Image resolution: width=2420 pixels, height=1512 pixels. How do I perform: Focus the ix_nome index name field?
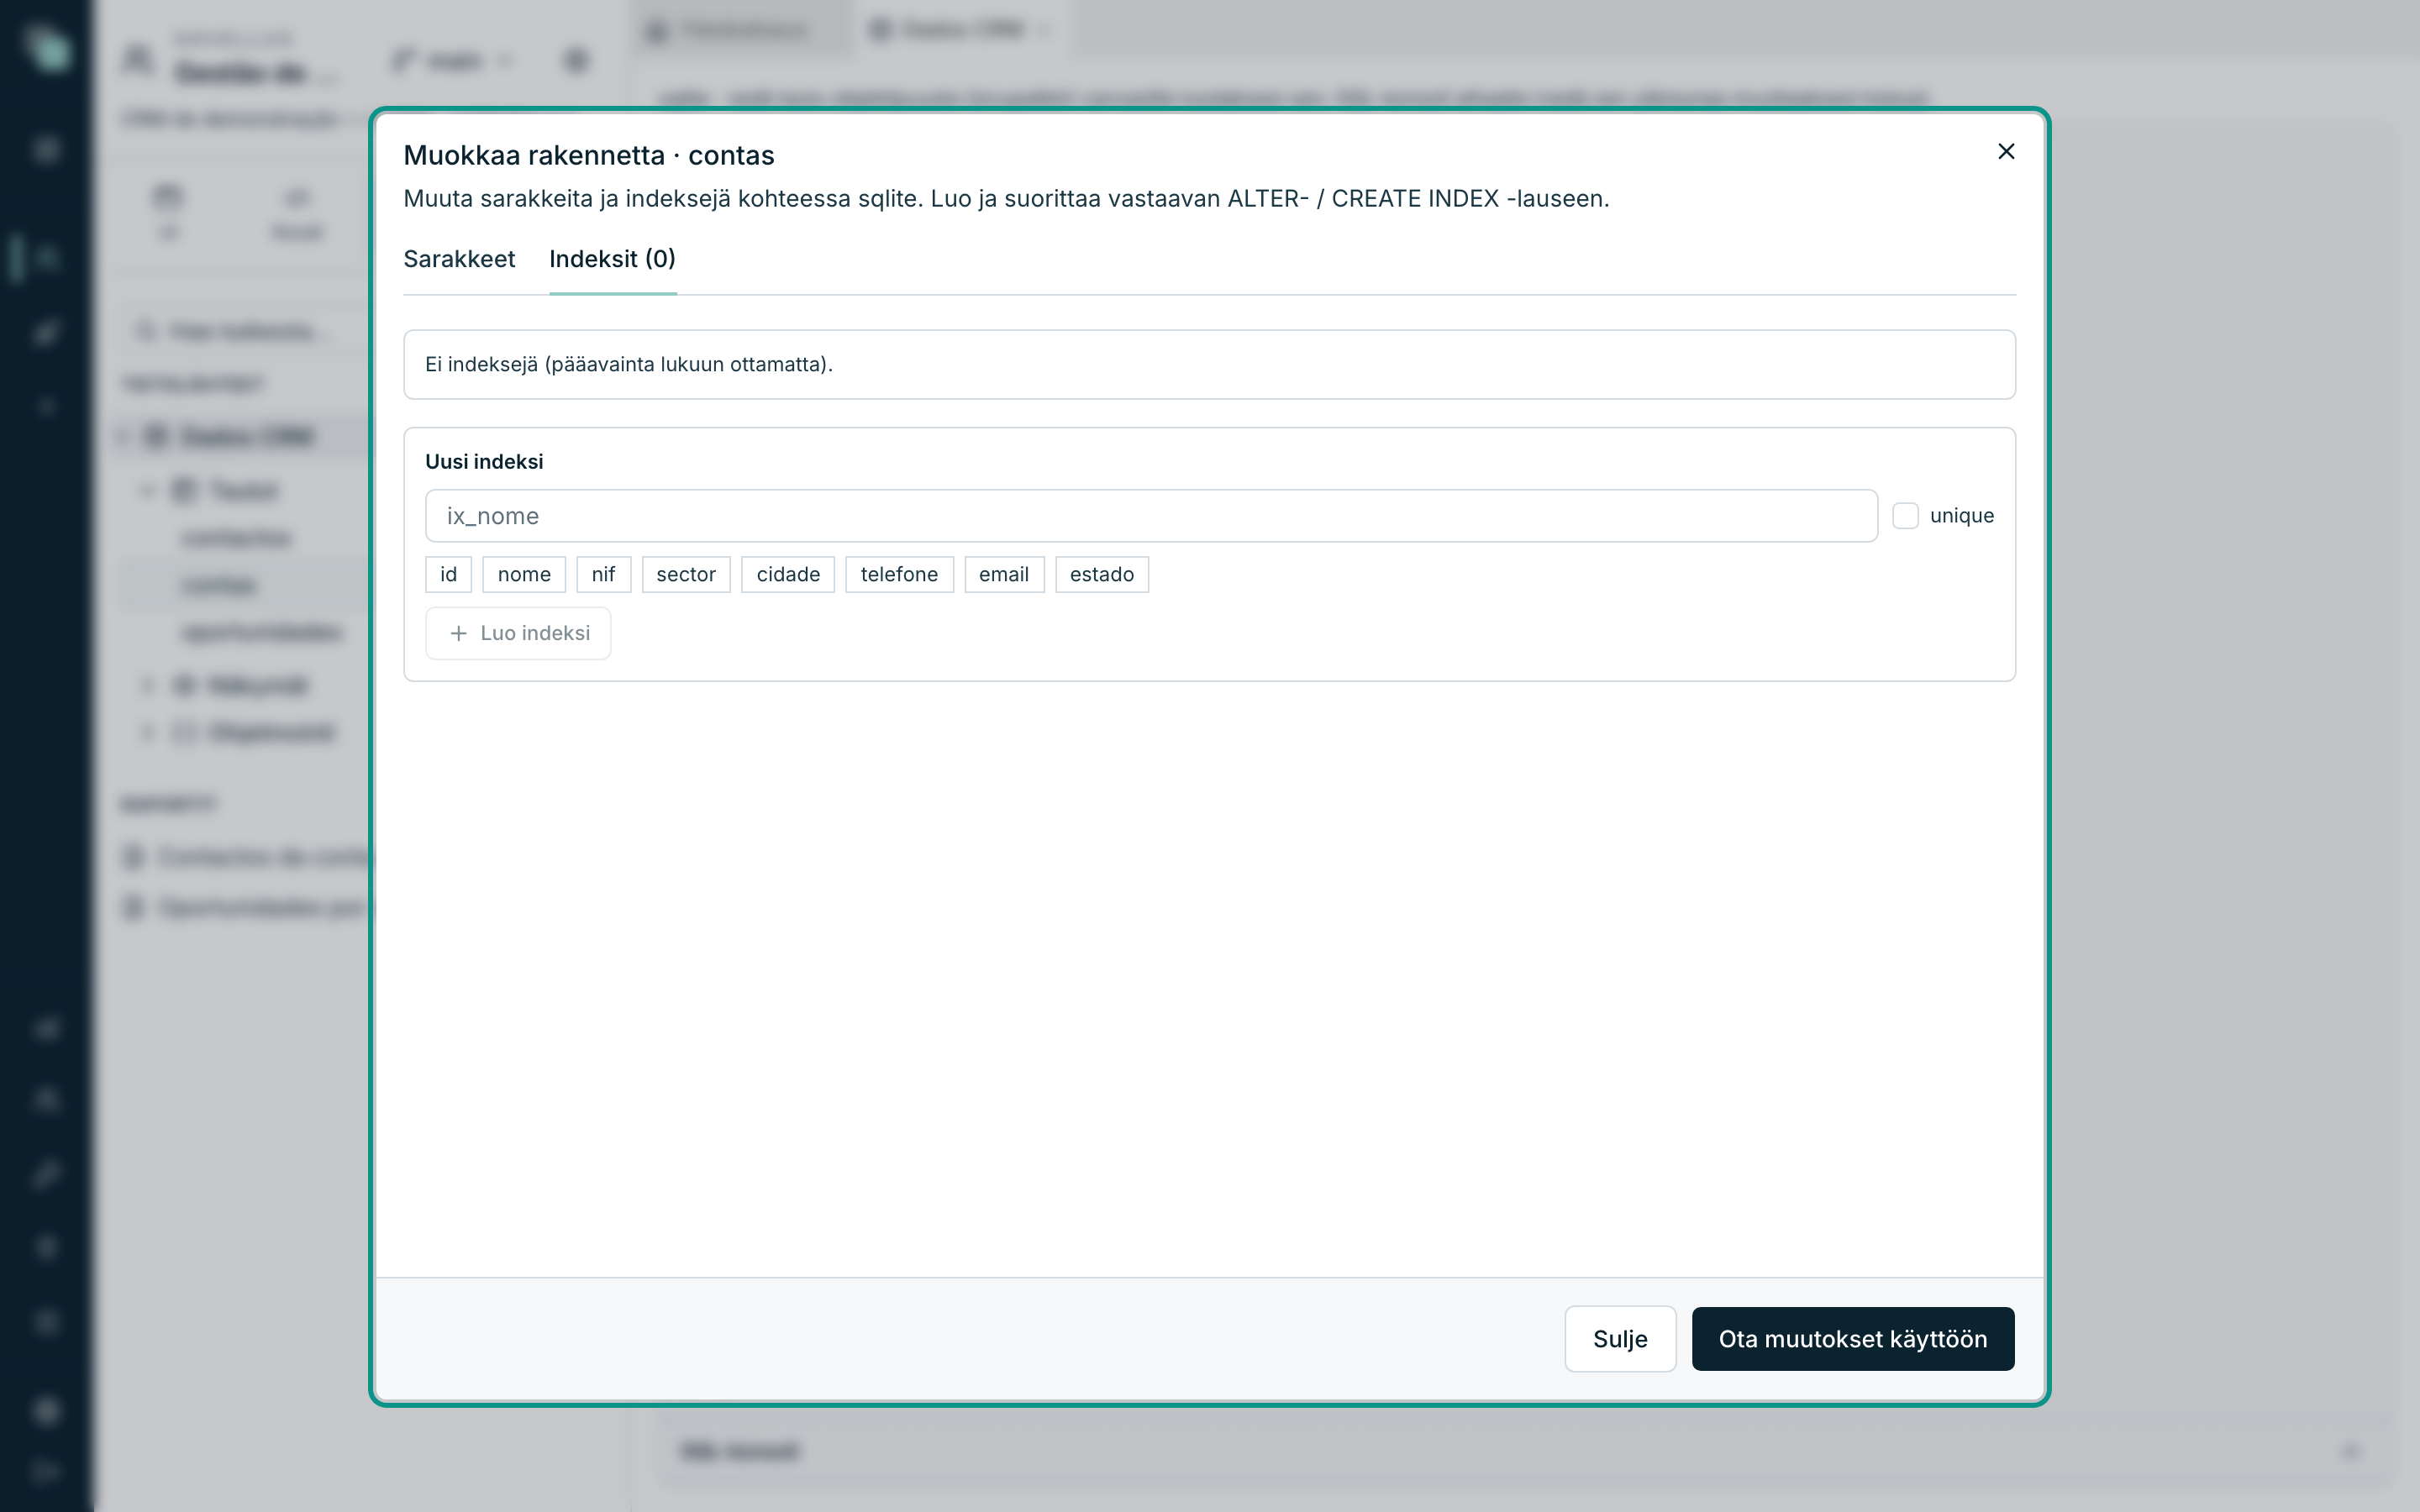tap(1151, 516)
